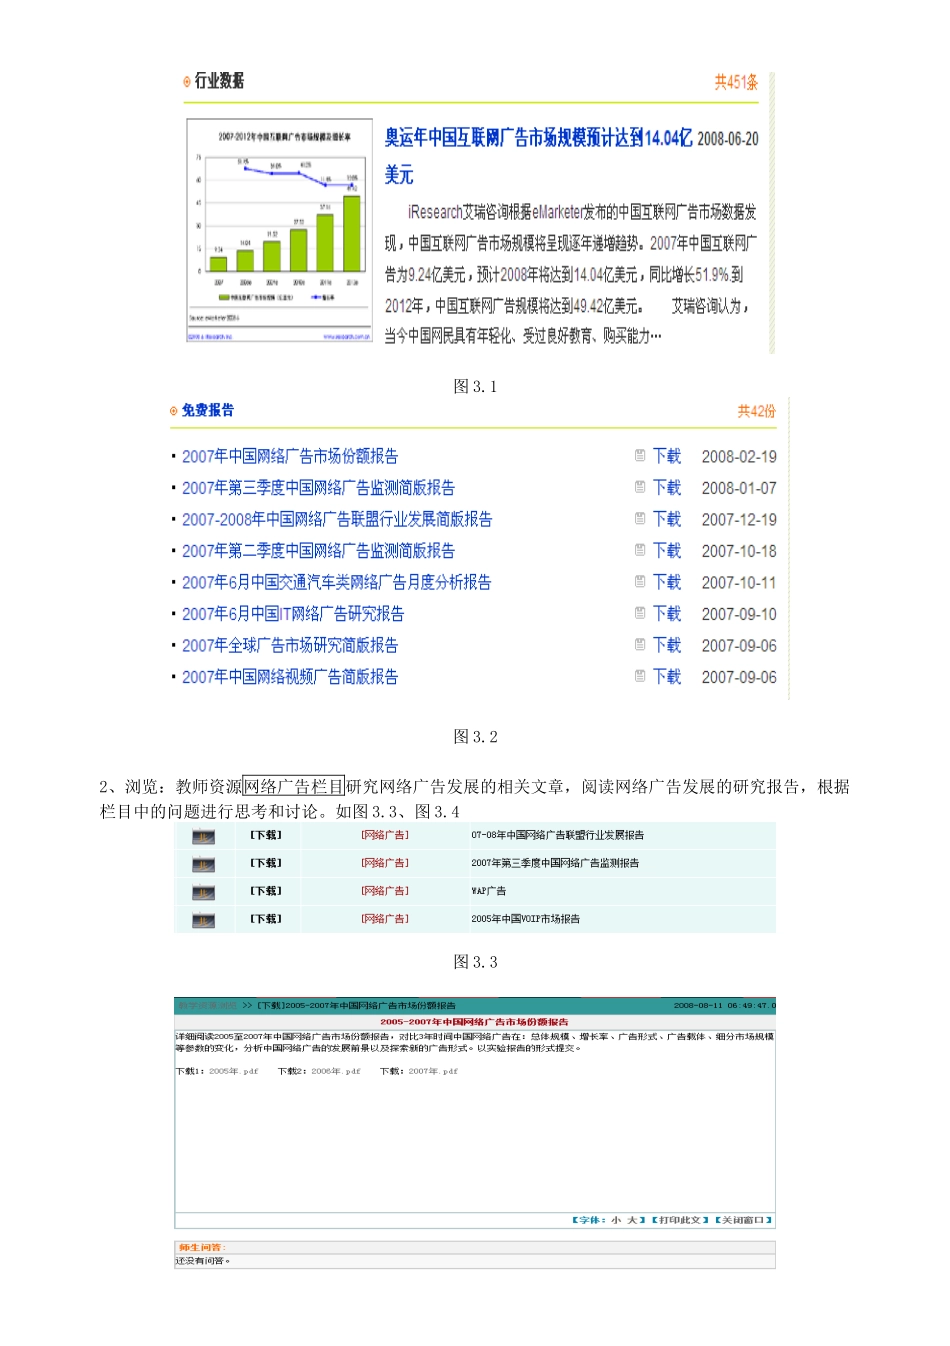Click row icon for 2007年第三季度中国网络广告监测报告 in 图3.3
Viewport: 950px width, 1346px height.
pos(204,864)
